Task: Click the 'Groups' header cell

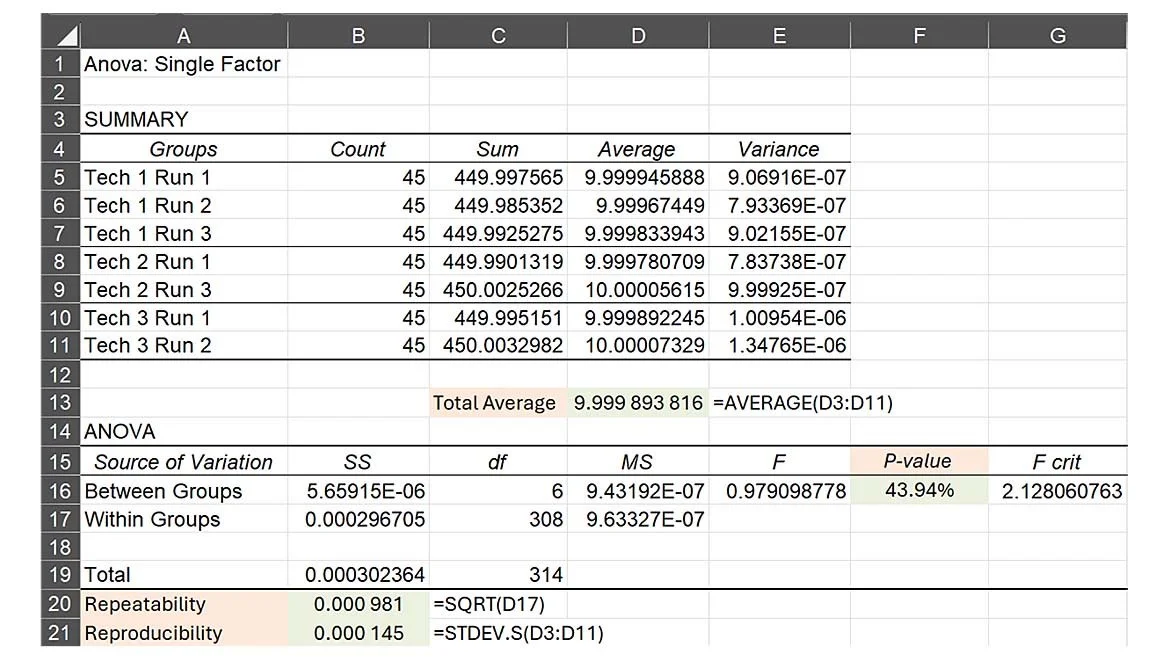Action: pos(184,148)
